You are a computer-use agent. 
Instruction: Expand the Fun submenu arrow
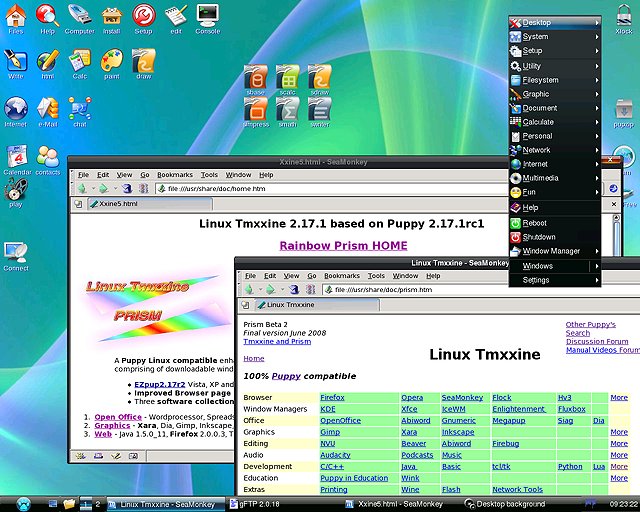coord(597,192)
